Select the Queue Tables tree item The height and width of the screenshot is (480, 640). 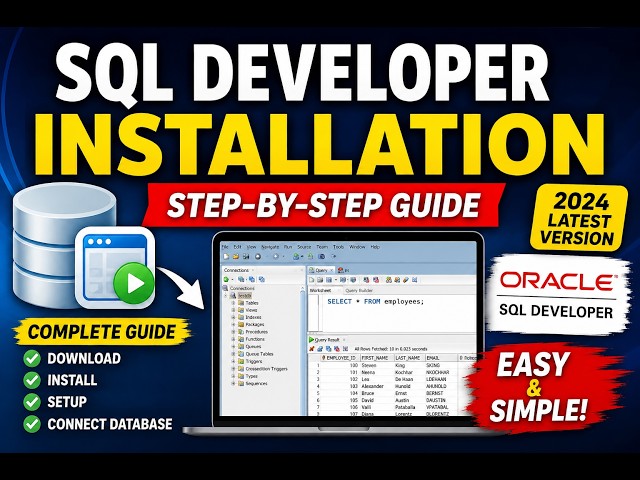(259, 354)
